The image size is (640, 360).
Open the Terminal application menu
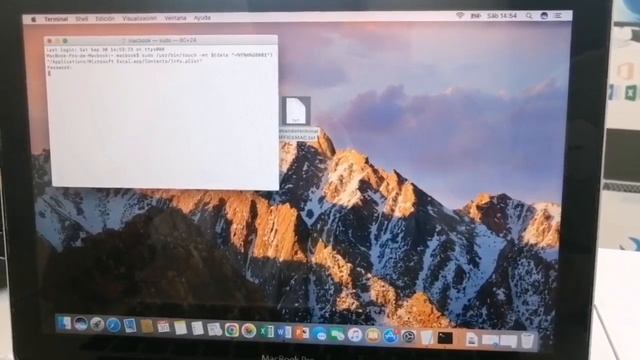(56, 19)
